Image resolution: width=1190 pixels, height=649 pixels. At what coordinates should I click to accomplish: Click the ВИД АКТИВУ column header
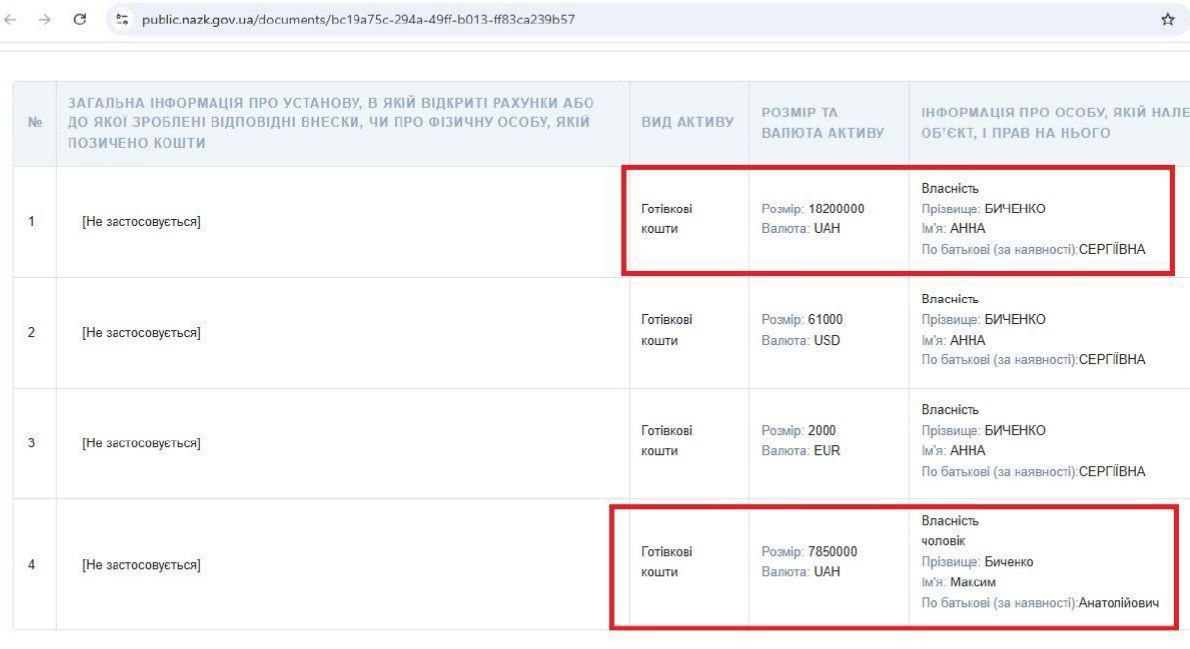[x=688, y=122]
